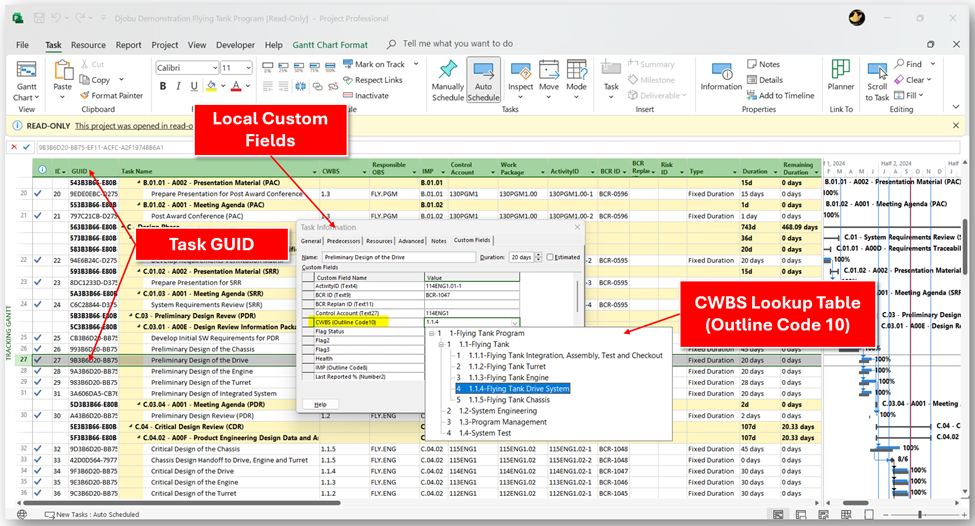Select the Advanced tab in Task Information
The image size is (975, 526).
pos(411,241)
